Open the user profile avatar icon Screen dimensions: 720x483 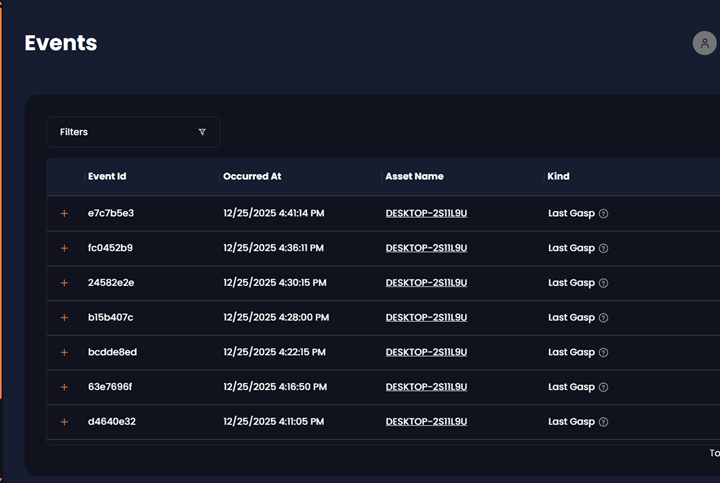[x=704, y=43]
